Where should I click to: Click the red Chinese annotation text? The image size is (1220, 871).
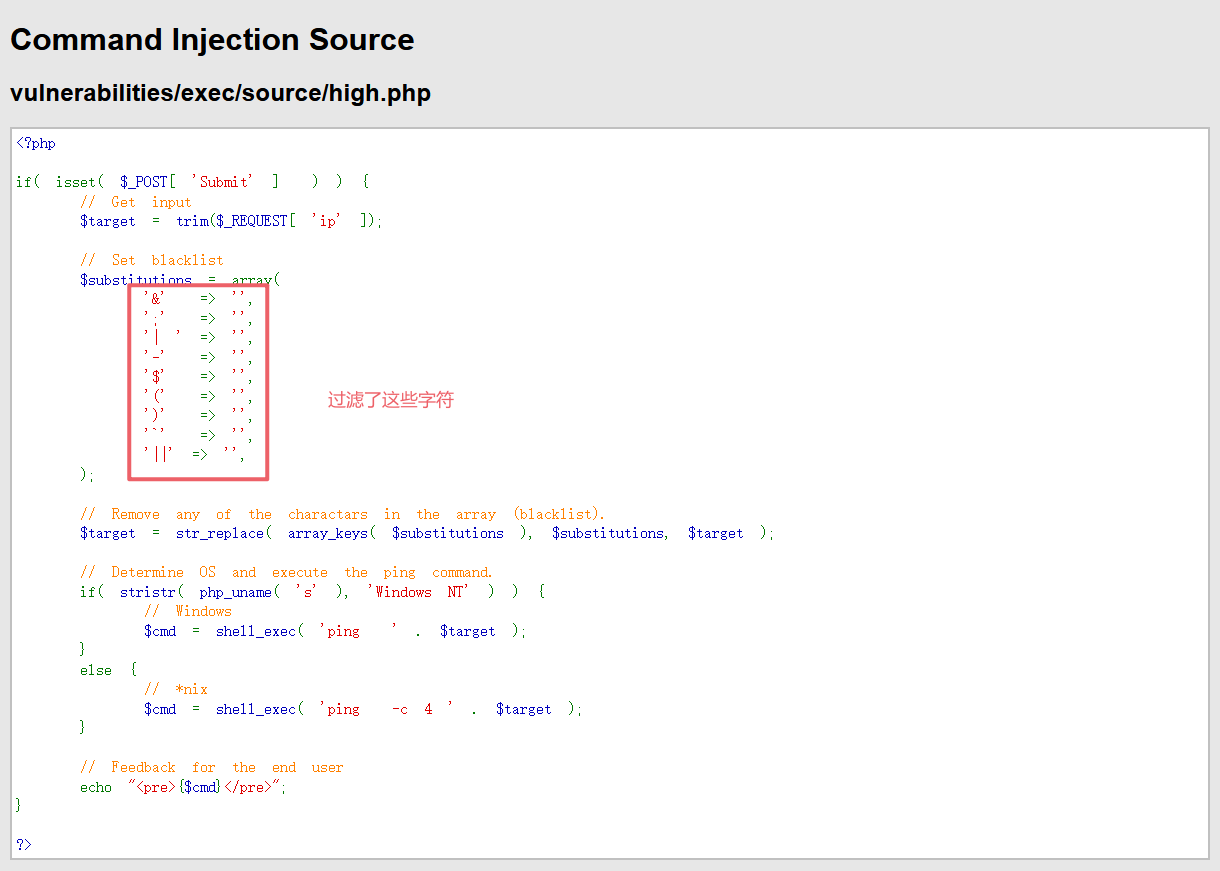(391, 400)
